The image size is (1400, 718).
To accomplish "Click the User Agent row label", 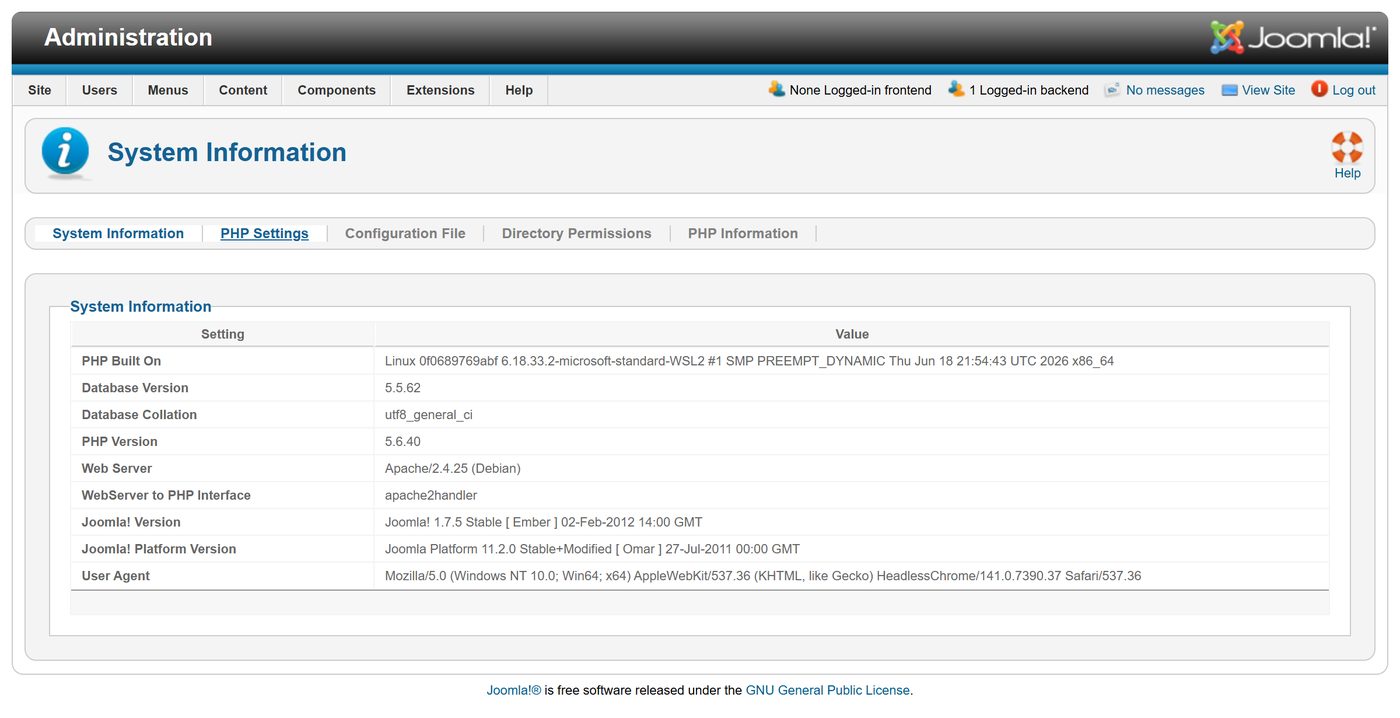I will point(116,577).
